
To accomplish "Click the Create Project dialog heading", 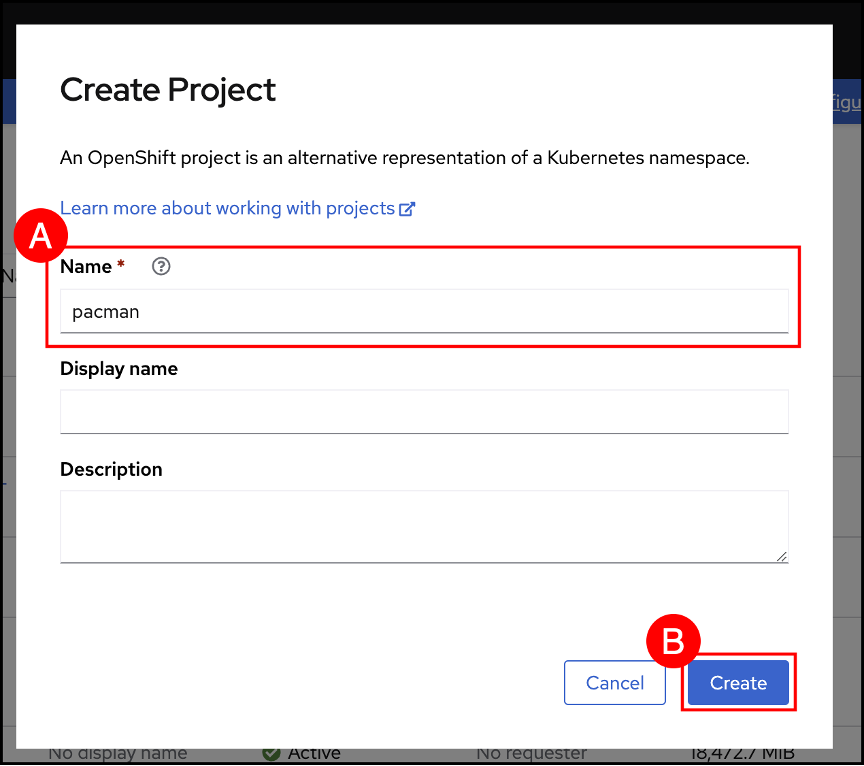I will tap(168, 90).
